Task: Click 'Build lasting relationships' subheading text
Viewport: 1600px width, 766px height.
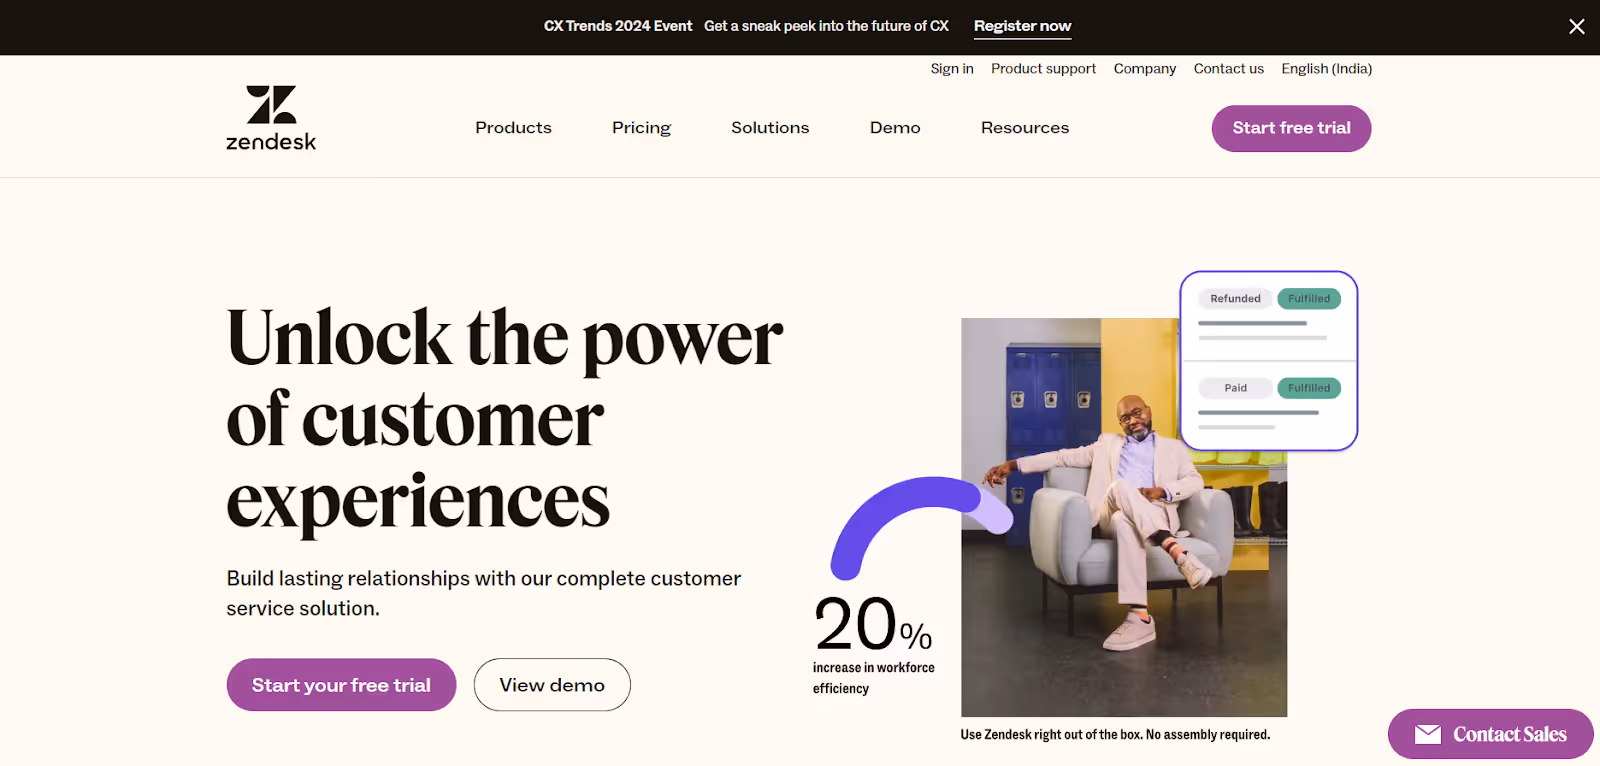Action: tap(483, 593)
